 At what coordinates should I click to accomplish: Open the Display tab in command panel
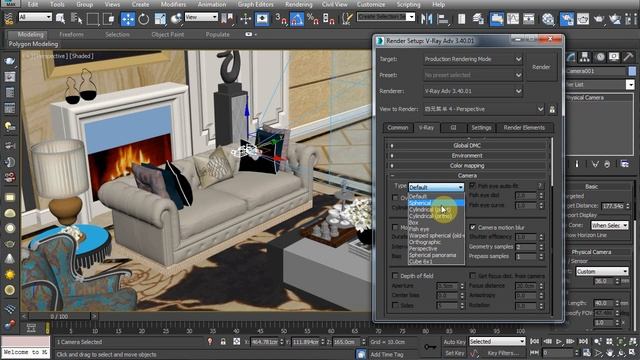pyautogui.click(x=614, y=57)
